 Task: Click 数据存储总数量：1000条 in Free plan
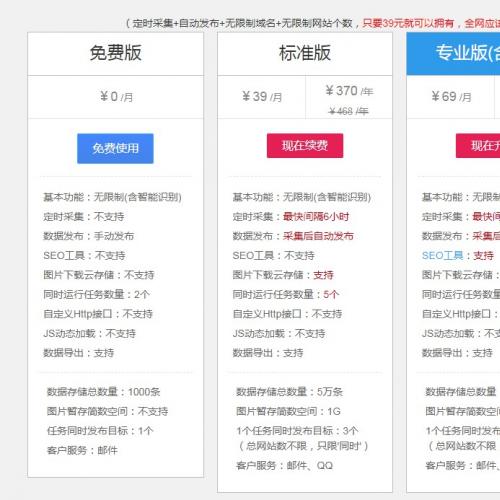103,392
